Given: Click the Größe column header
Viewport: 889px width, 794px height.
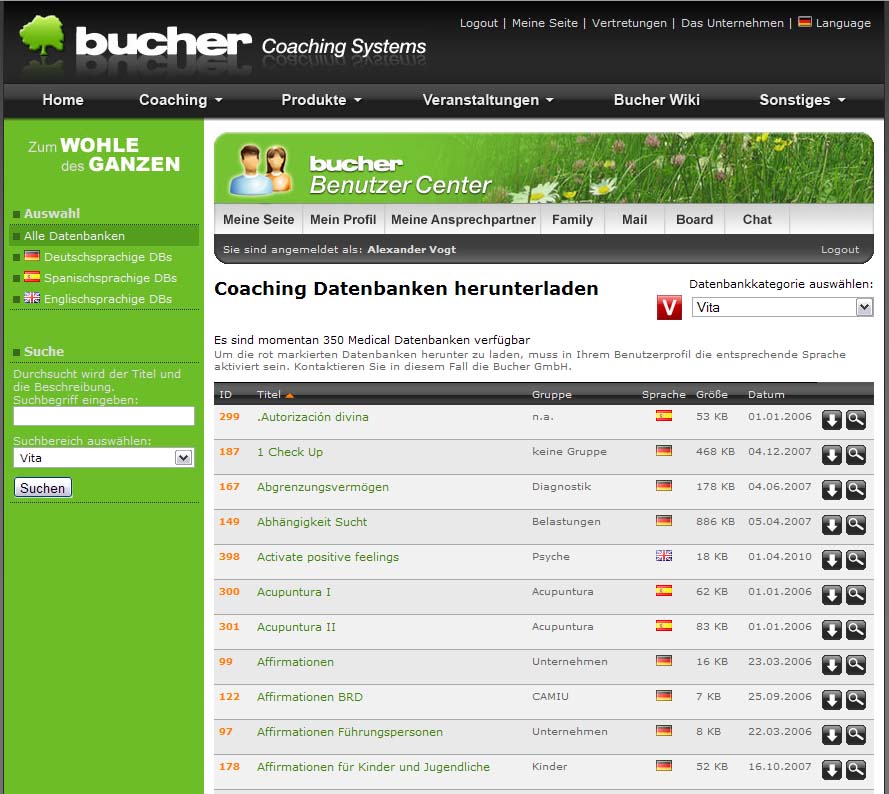Looking at the screenshot, I should (712, 395).
